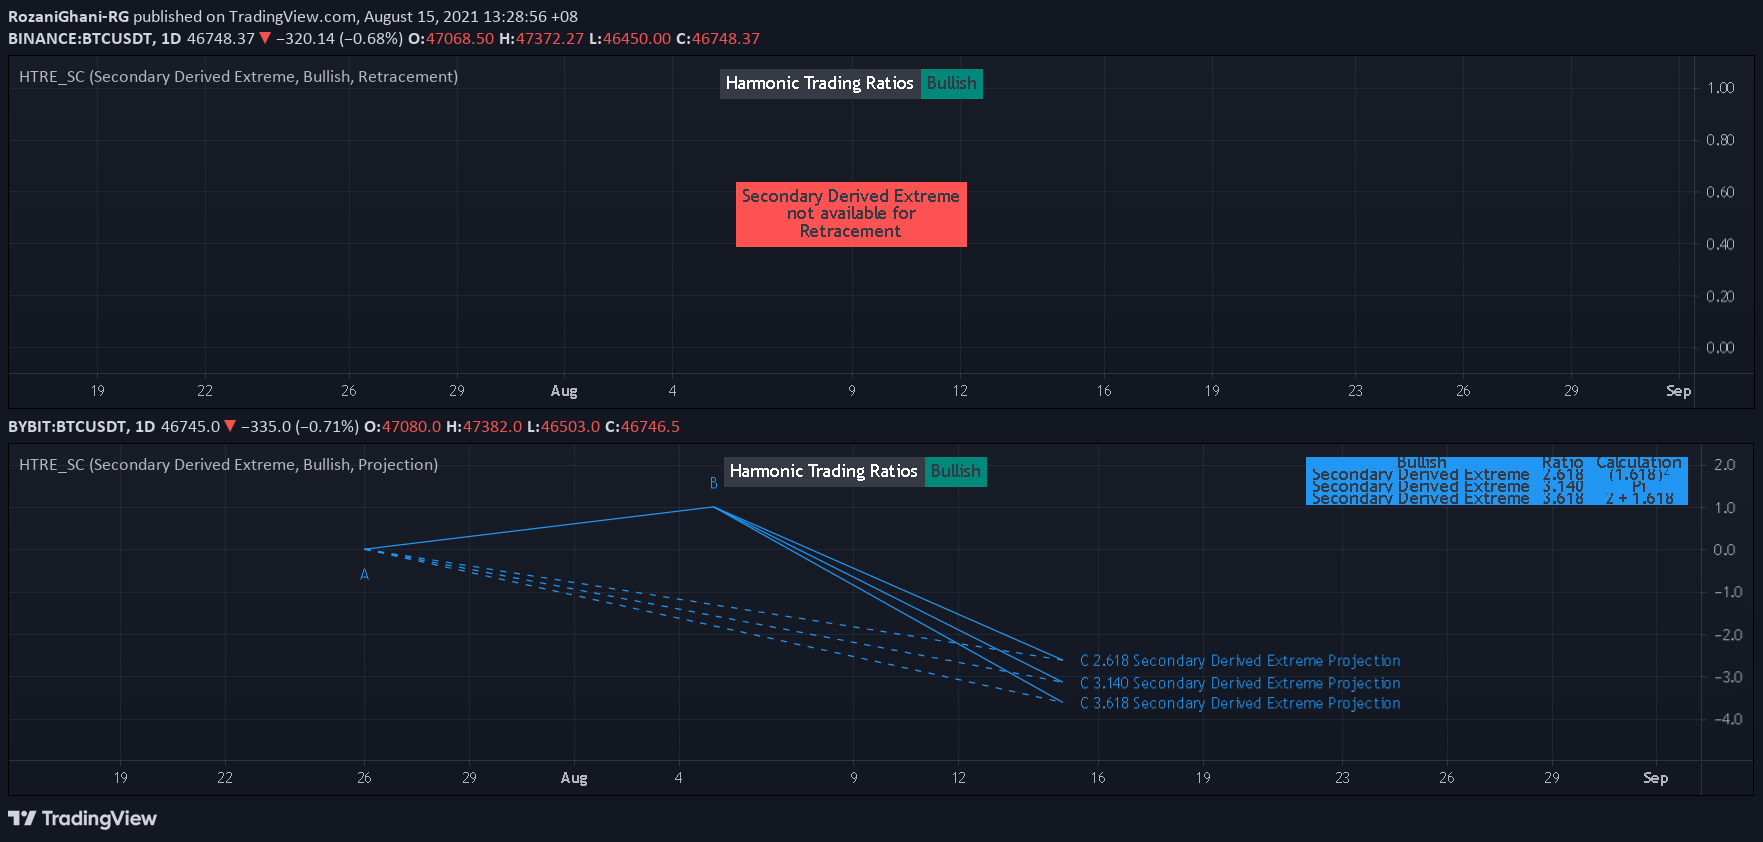
Task: Click the 2.0 tick on the Projection price scale
Action: (x=1725, y=465)
